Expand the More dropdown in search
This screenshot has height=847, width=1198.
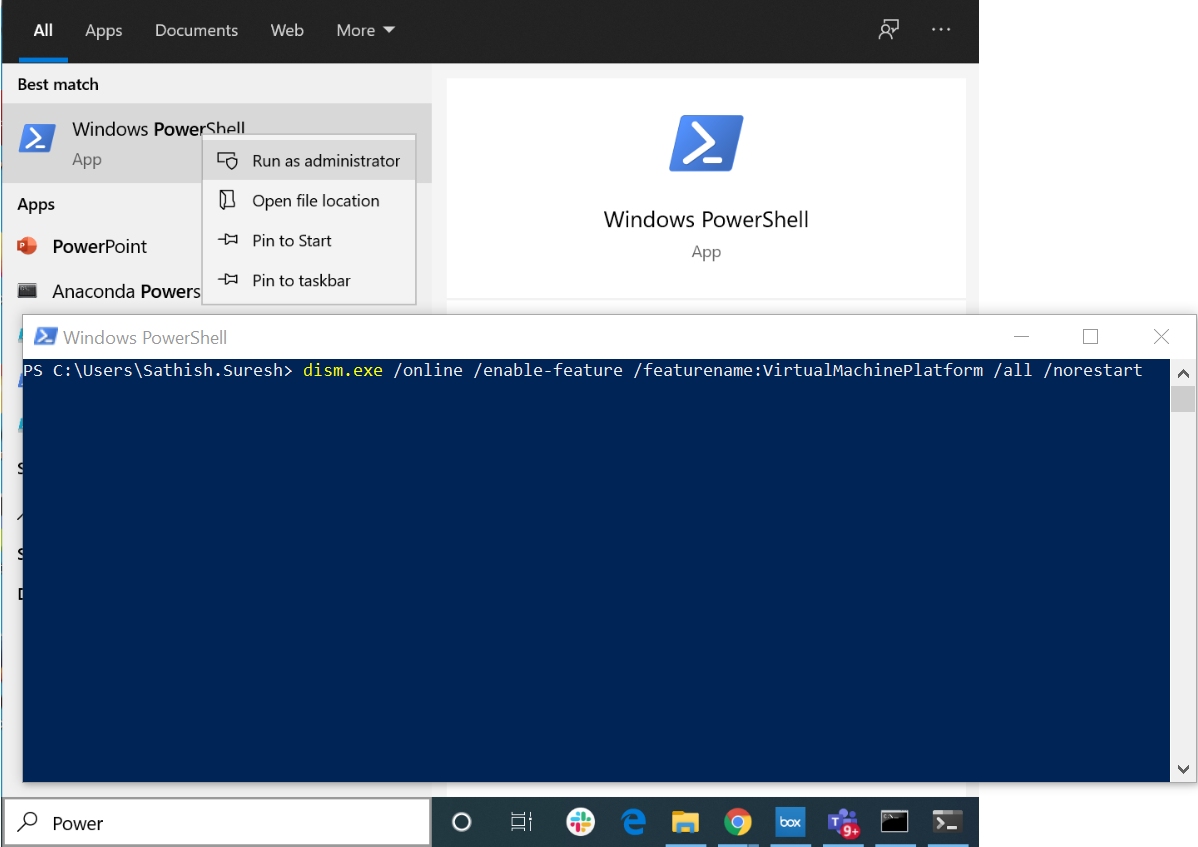pos(365,31)
